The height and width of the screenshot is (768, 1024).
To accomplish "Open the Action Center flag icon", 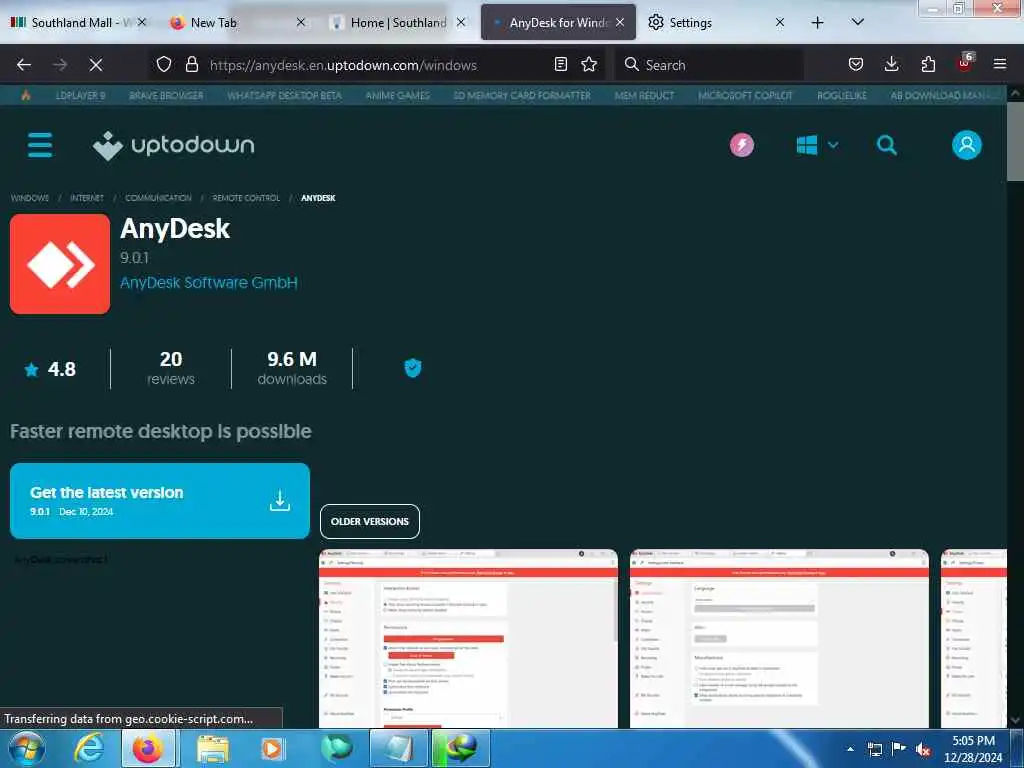I will 899,749.
